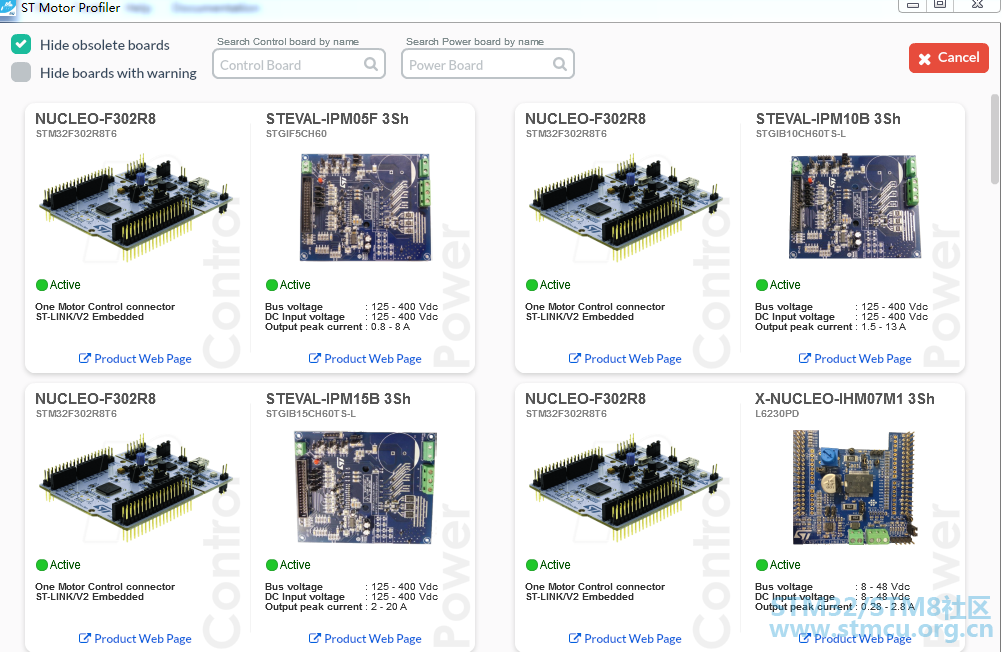Click output peak current 0.8 - 8 A value

(390, 327)
